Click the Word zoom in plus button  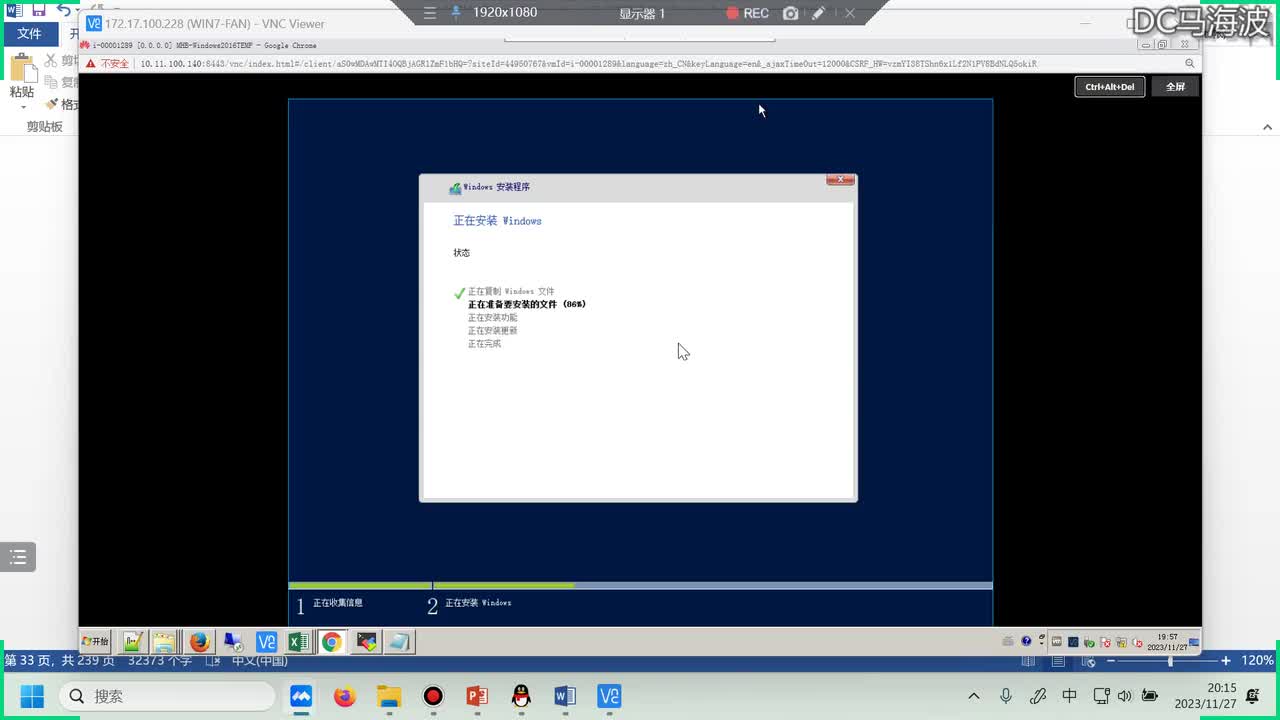(x=1226, y=661)
